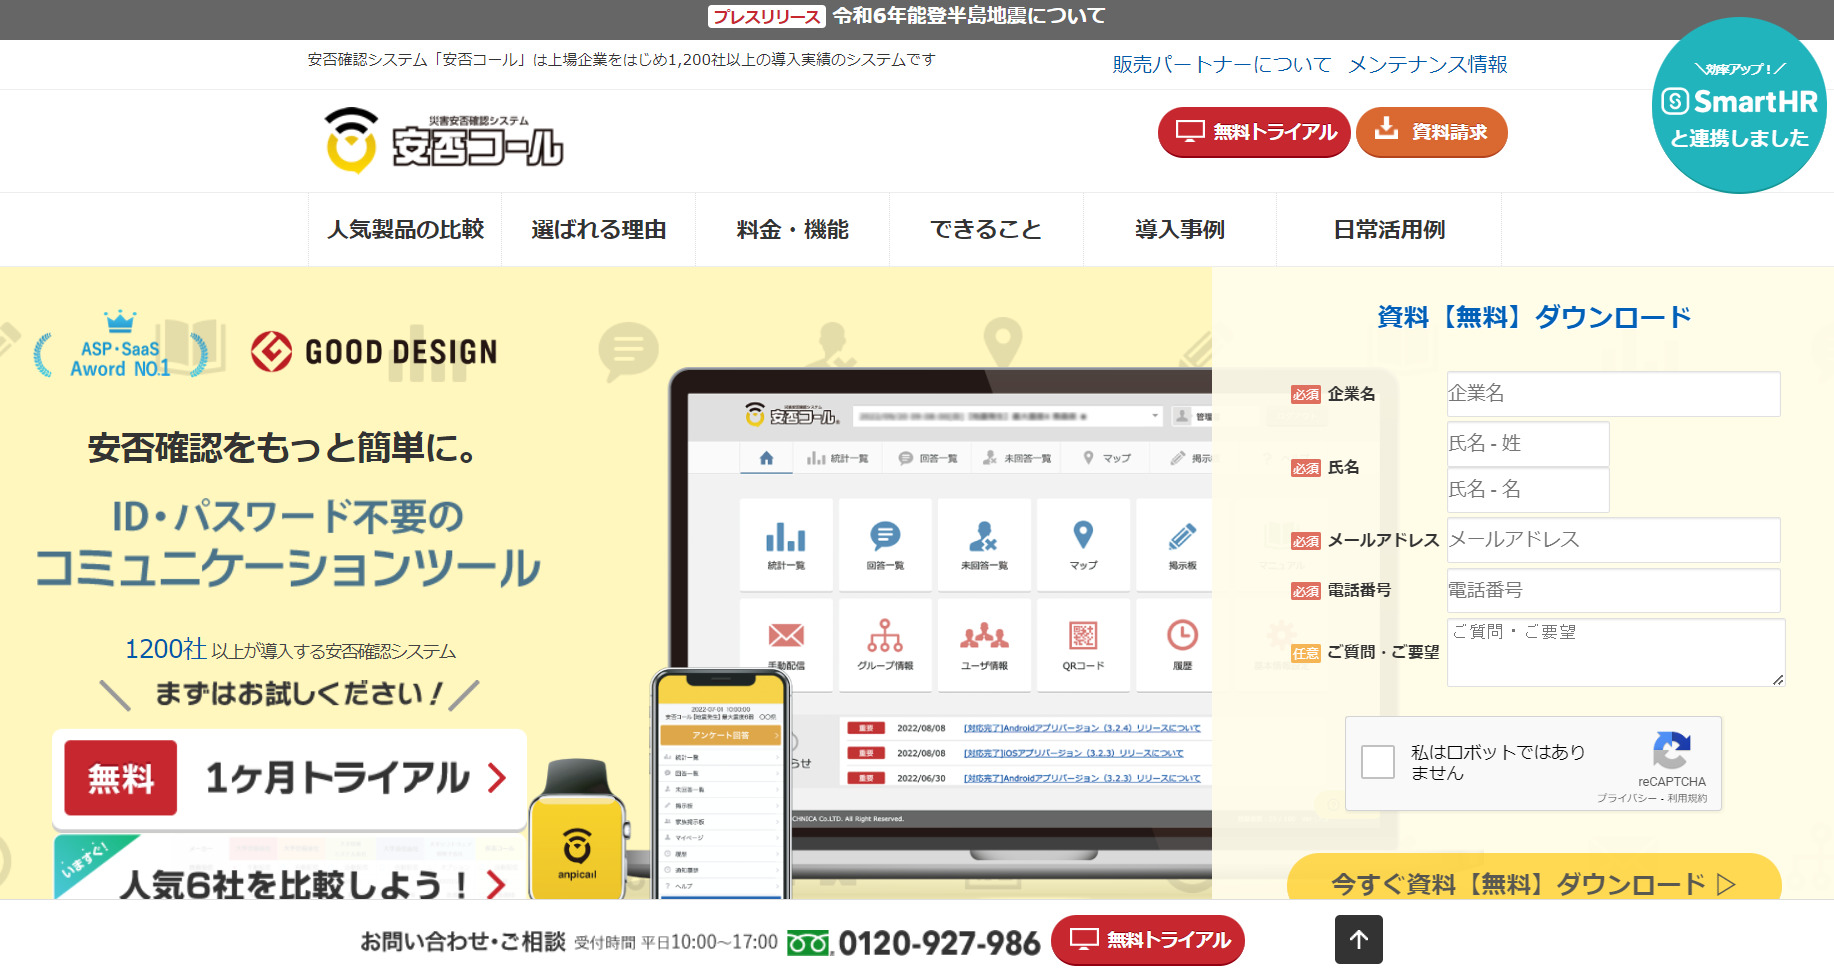Open 導入事例 menu item
The height and width of the screenshot is (969, 1834).
pos(1180,230)
